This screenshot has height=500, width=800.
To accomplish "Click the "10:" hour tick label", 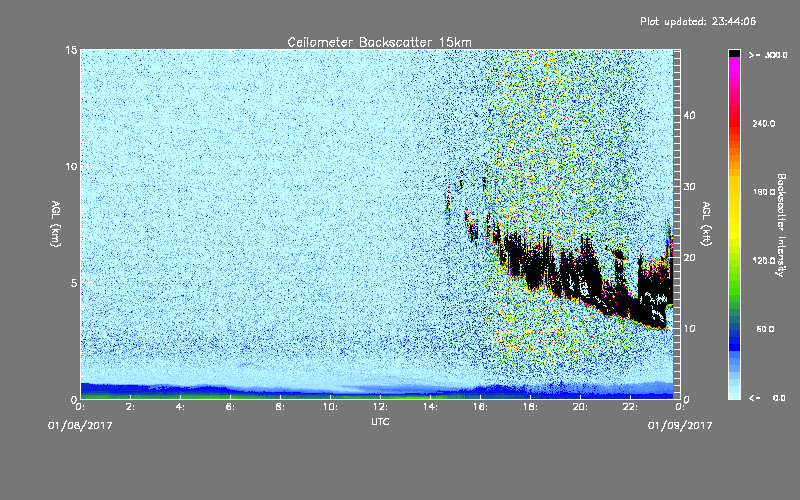I will 331,407.
